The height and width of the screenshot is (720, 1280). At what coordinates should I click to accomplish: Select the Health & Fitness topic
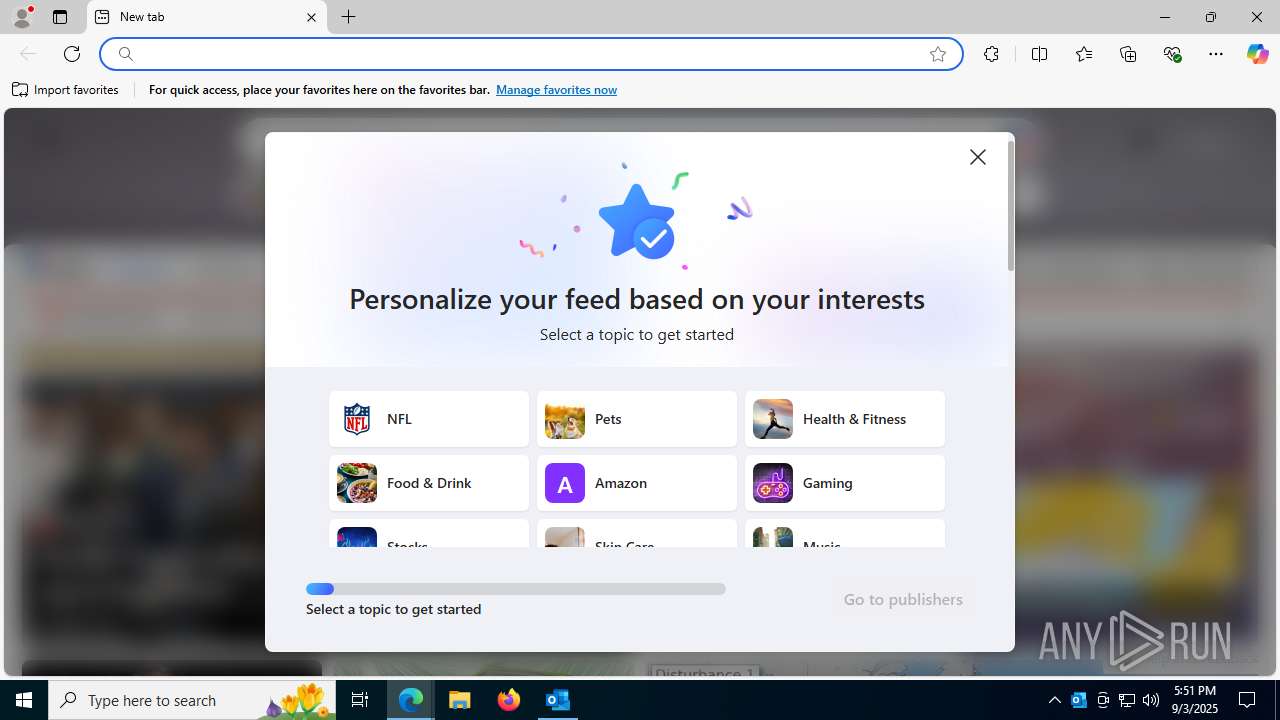coord(845,419)
